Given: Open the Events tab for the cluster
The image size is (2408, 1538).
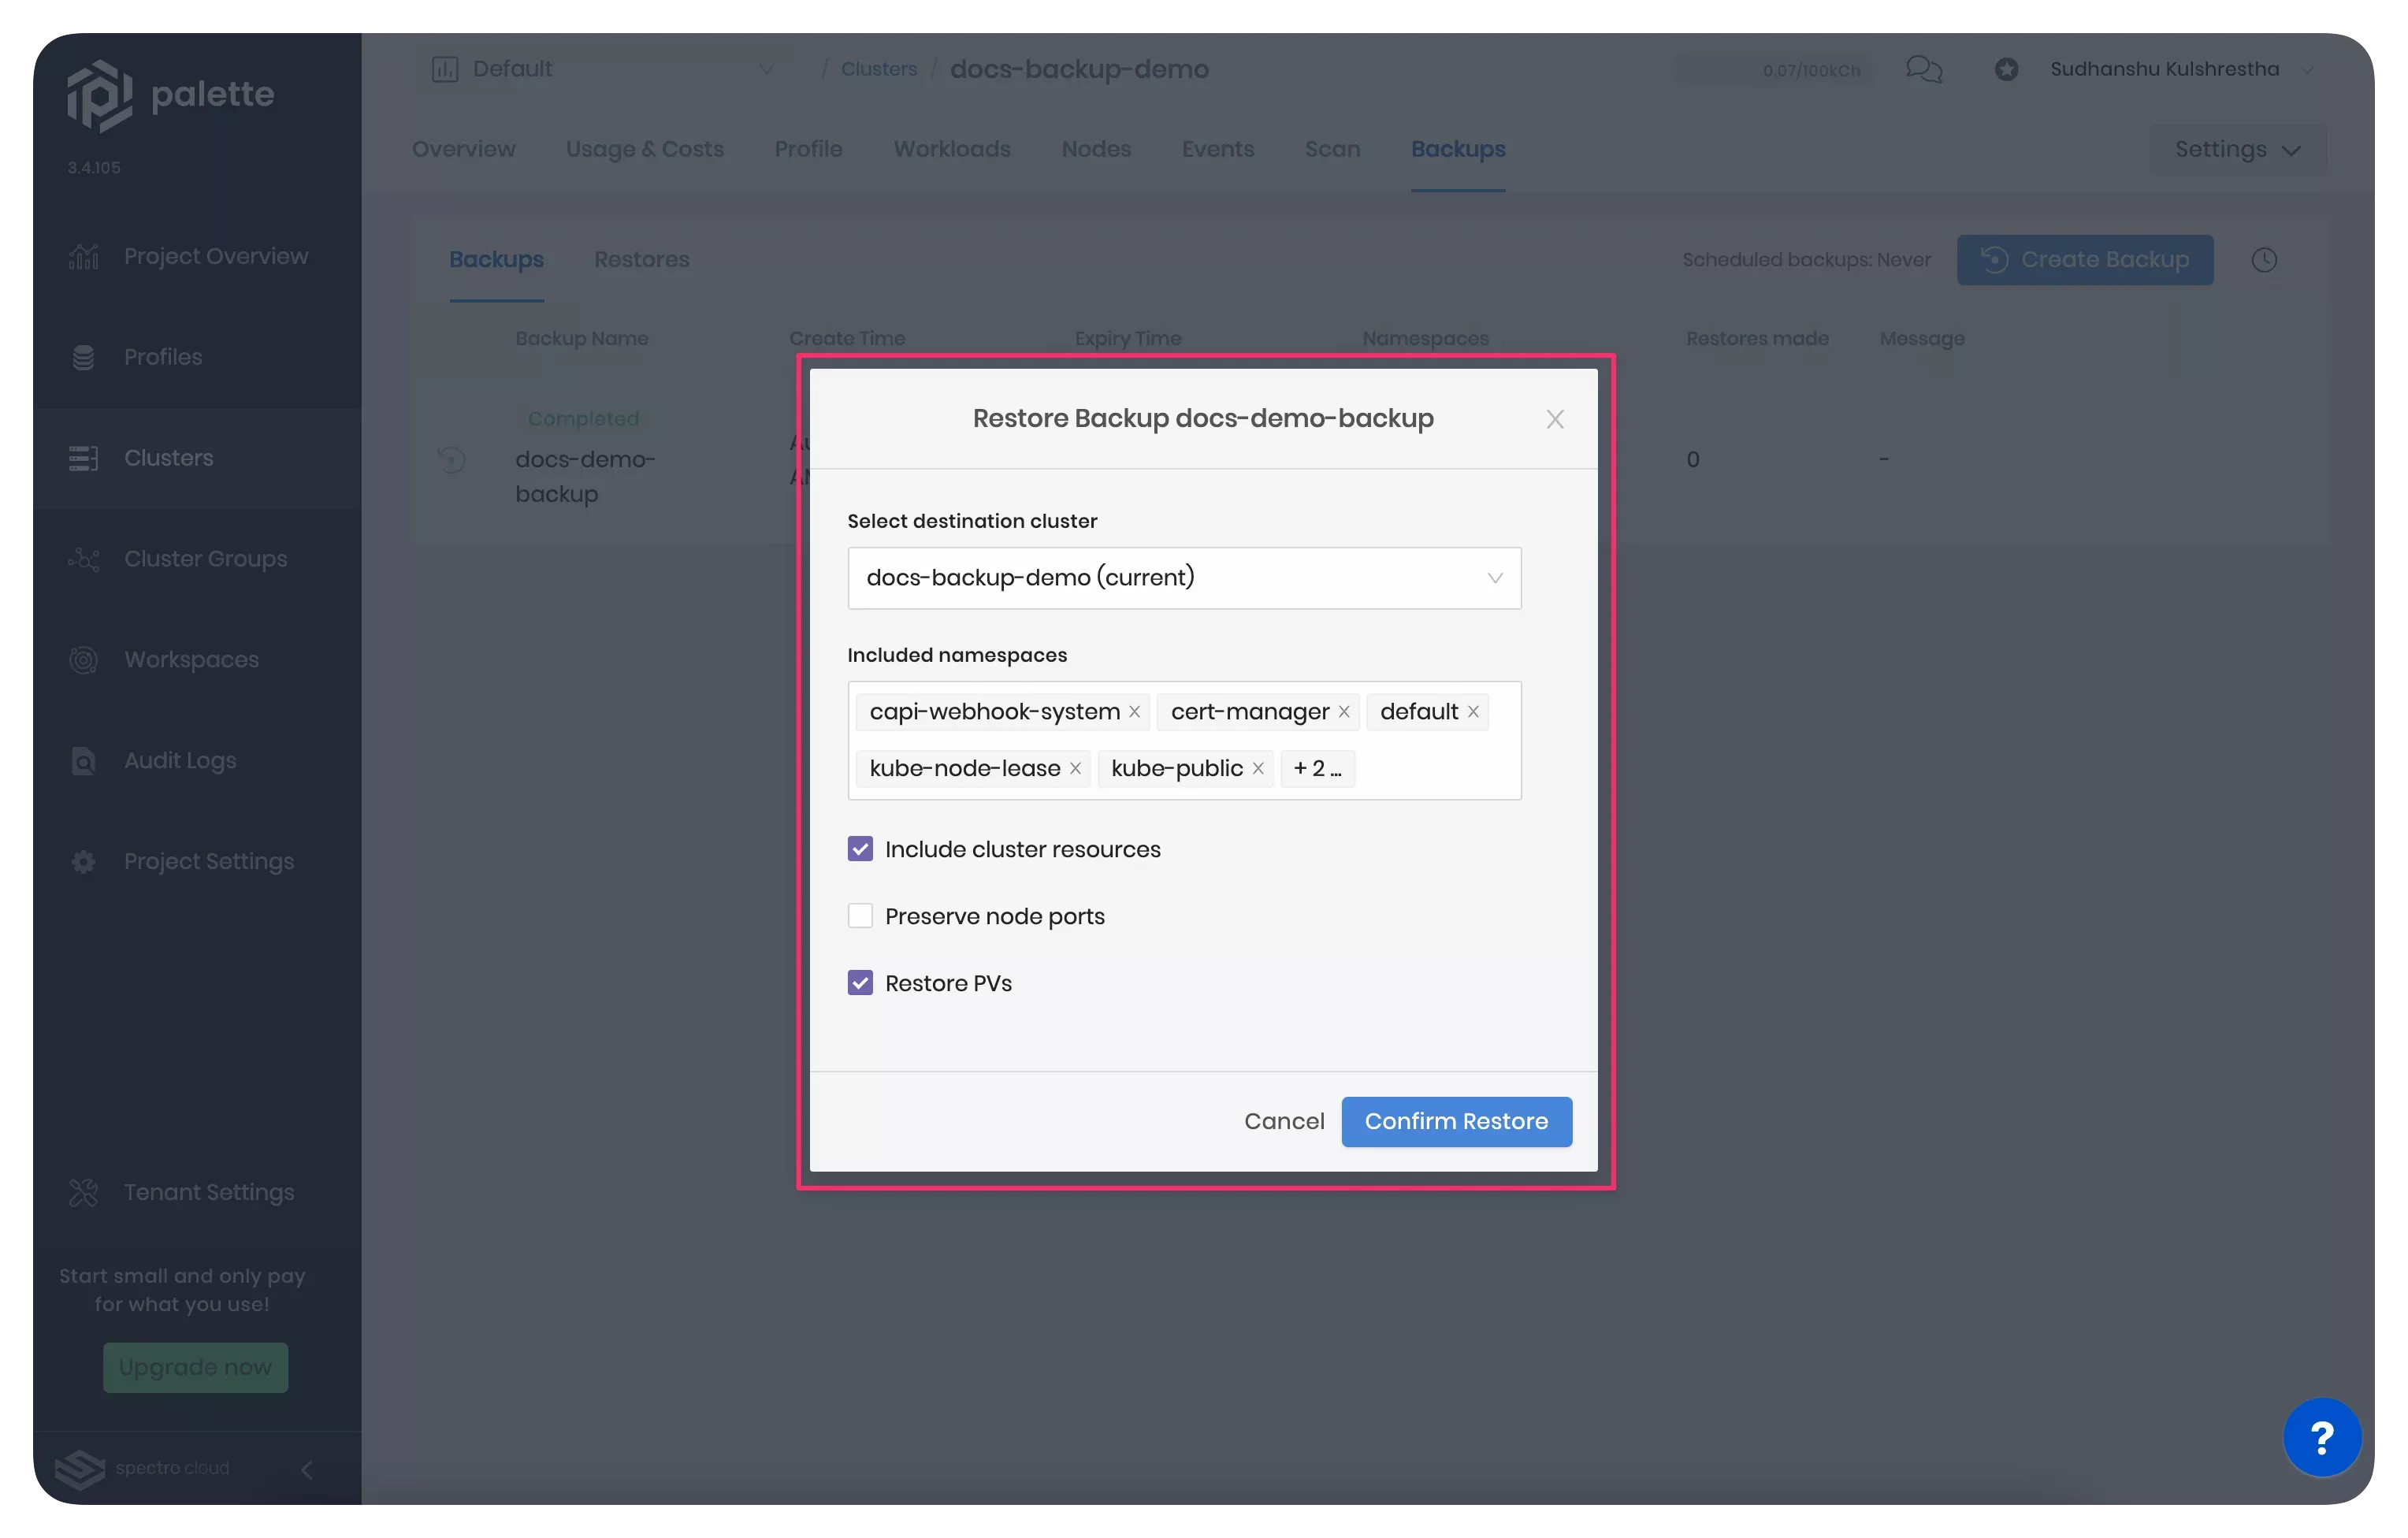Looking at the screenshot, I should 1218,149.
